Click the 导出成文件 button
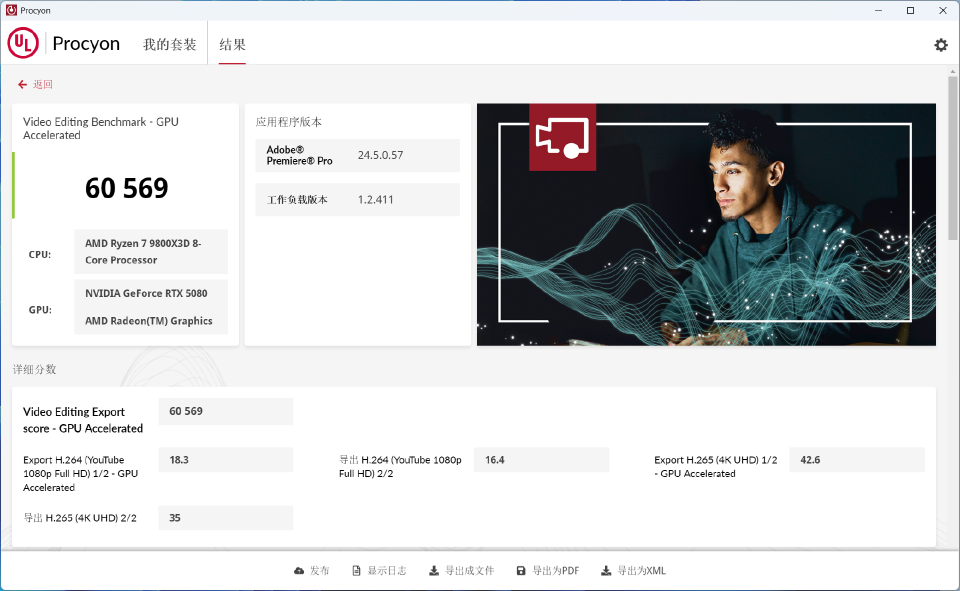960x591 pixels. click(x=461, y=571)
